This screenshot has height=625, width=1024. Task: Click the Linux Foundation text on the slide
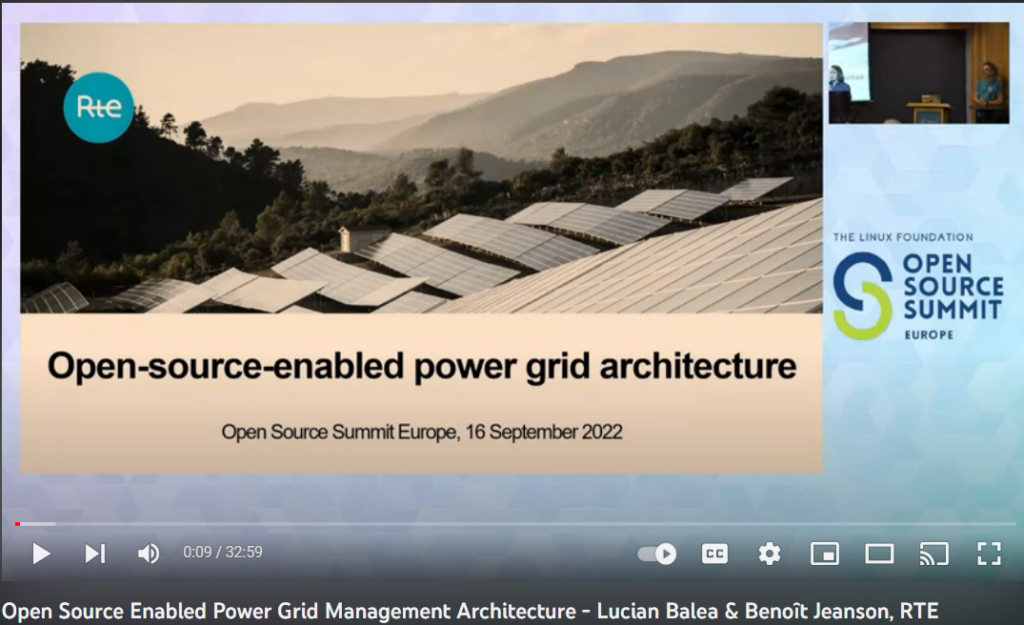click(x=904, y=237)
